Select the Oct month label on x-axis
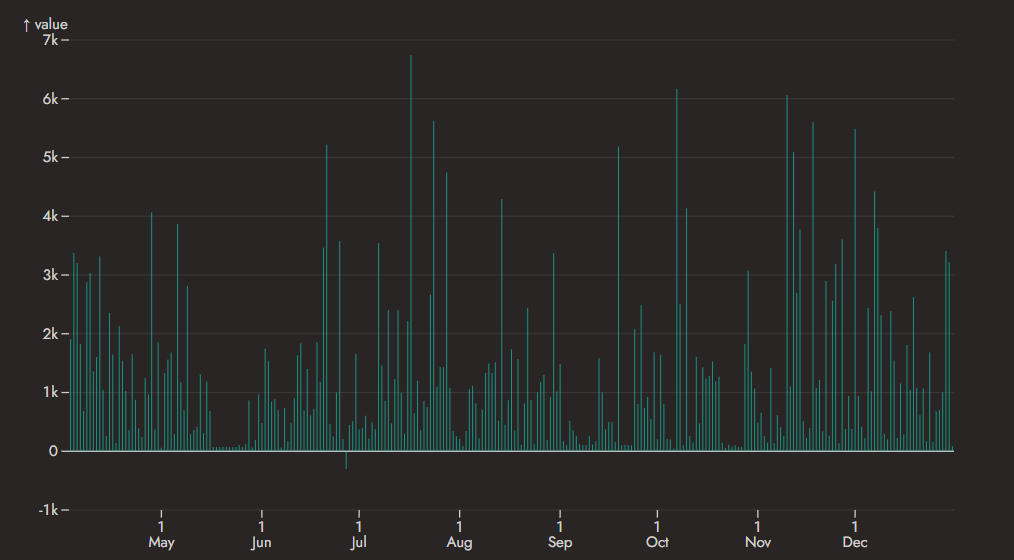 pos(657,543)
